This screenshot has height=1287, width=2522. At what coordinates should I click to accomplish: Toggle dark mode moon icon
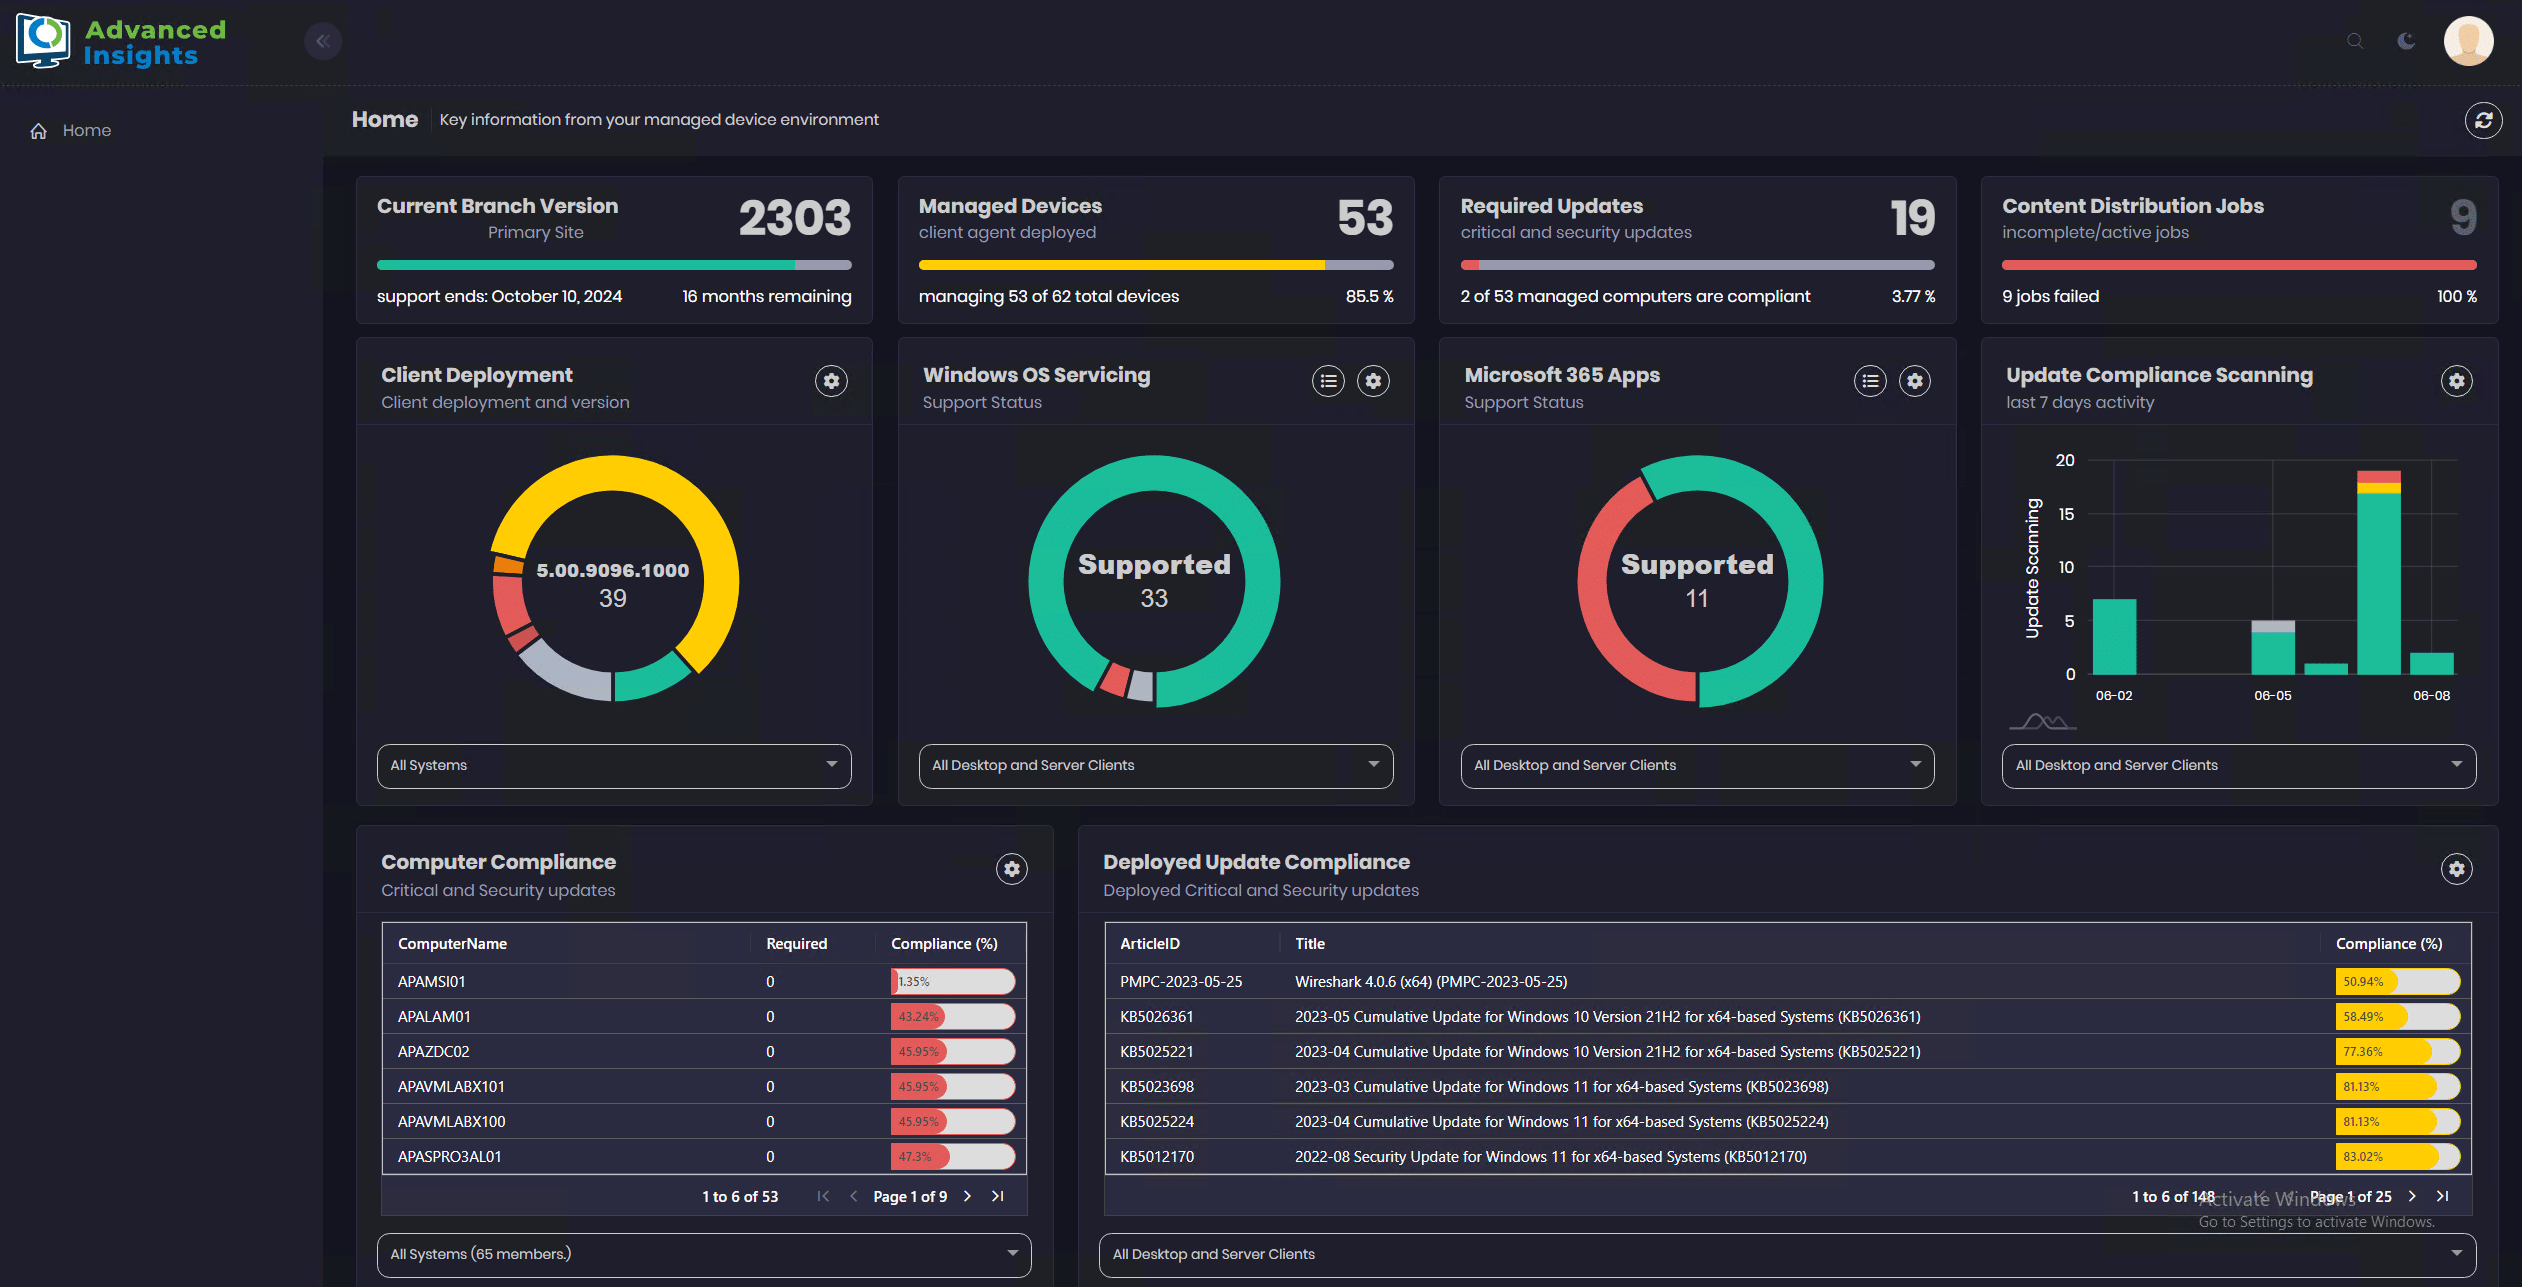2406,41
